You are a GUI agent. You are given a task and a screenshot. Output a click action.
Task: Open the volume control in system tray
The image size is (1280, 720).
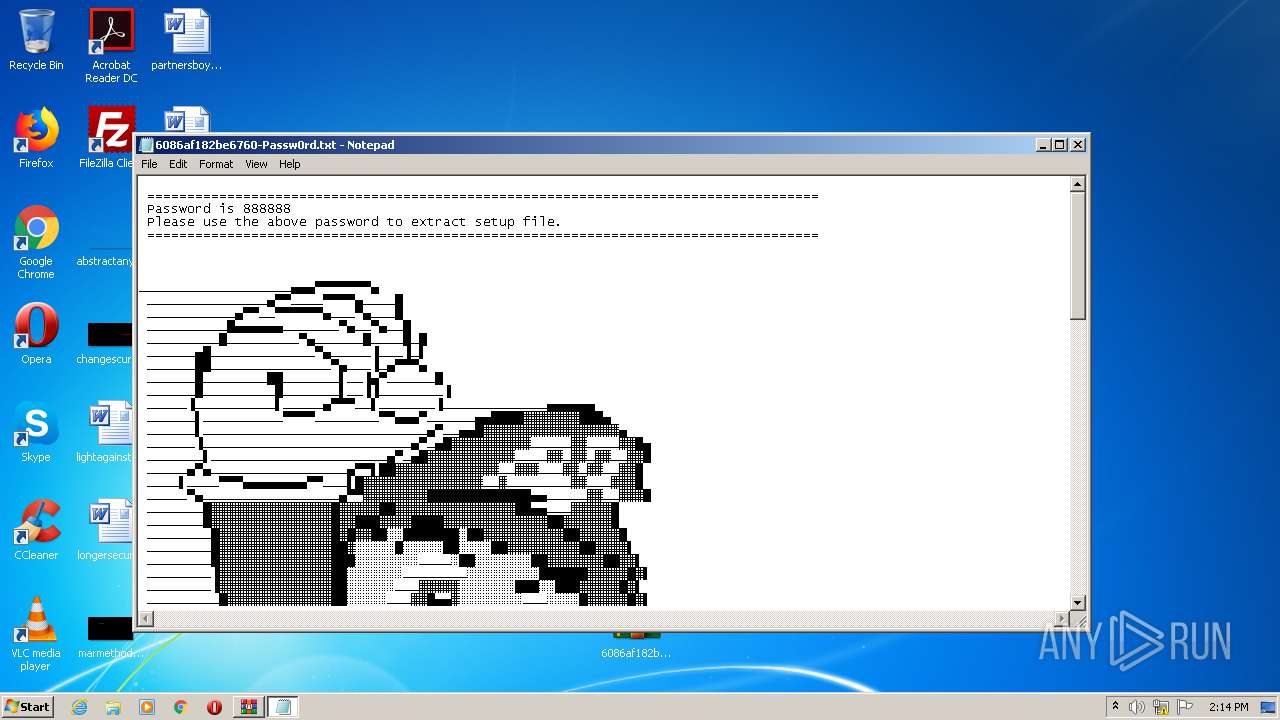tap(1137, 707)
